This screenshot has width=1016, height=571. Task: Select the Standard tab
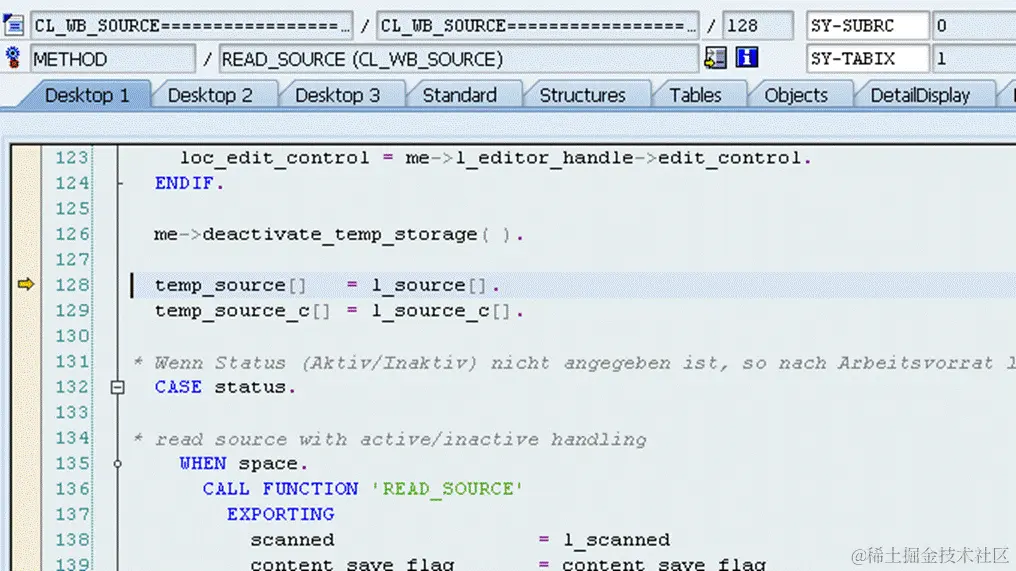[x=459, y=95]
